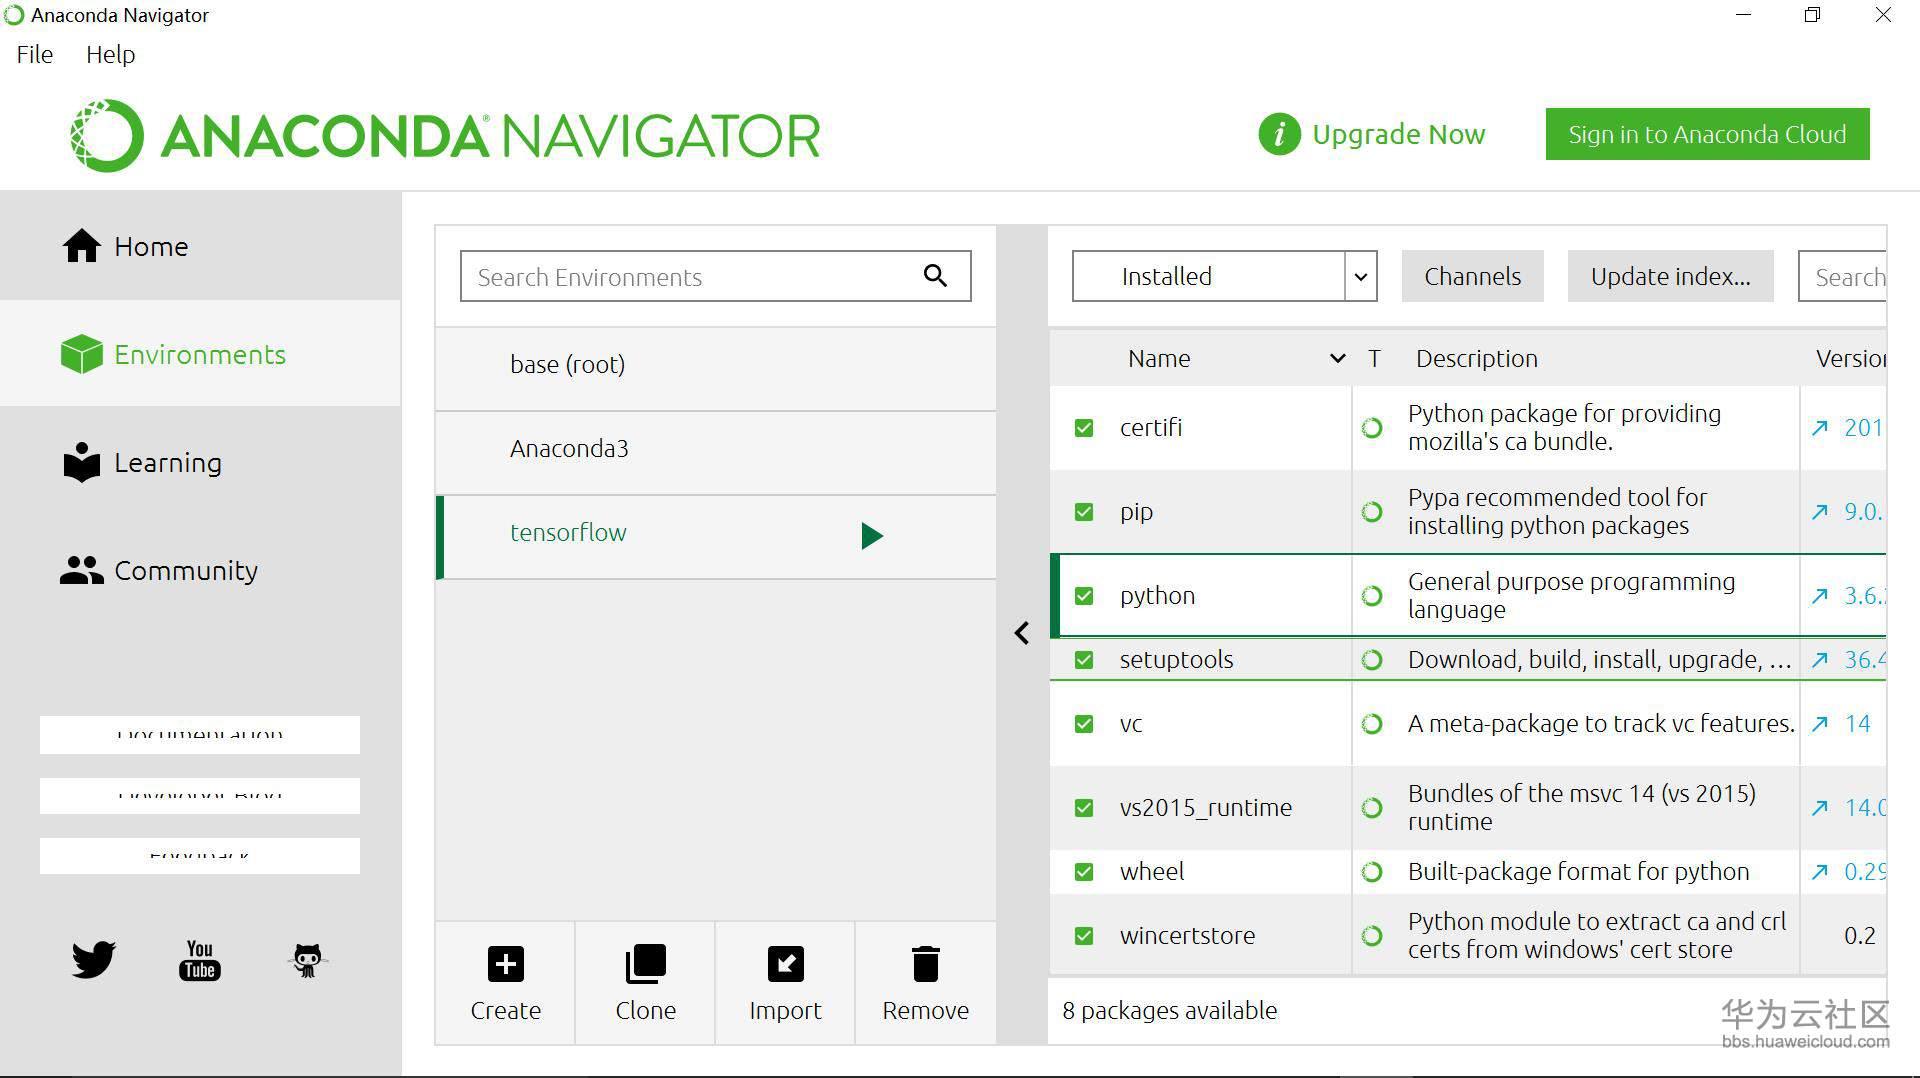Collapse the environments panel with left chevron
The height and width of the screenshot is (1078, 1920).
click(1021, 633)
